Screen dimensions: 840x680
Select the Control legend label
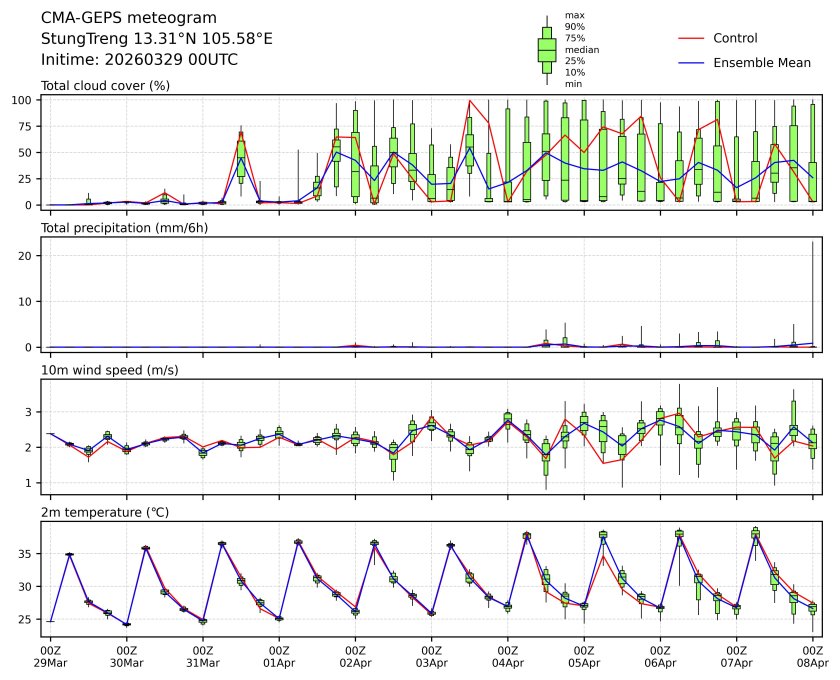click(x=735, y=38)
